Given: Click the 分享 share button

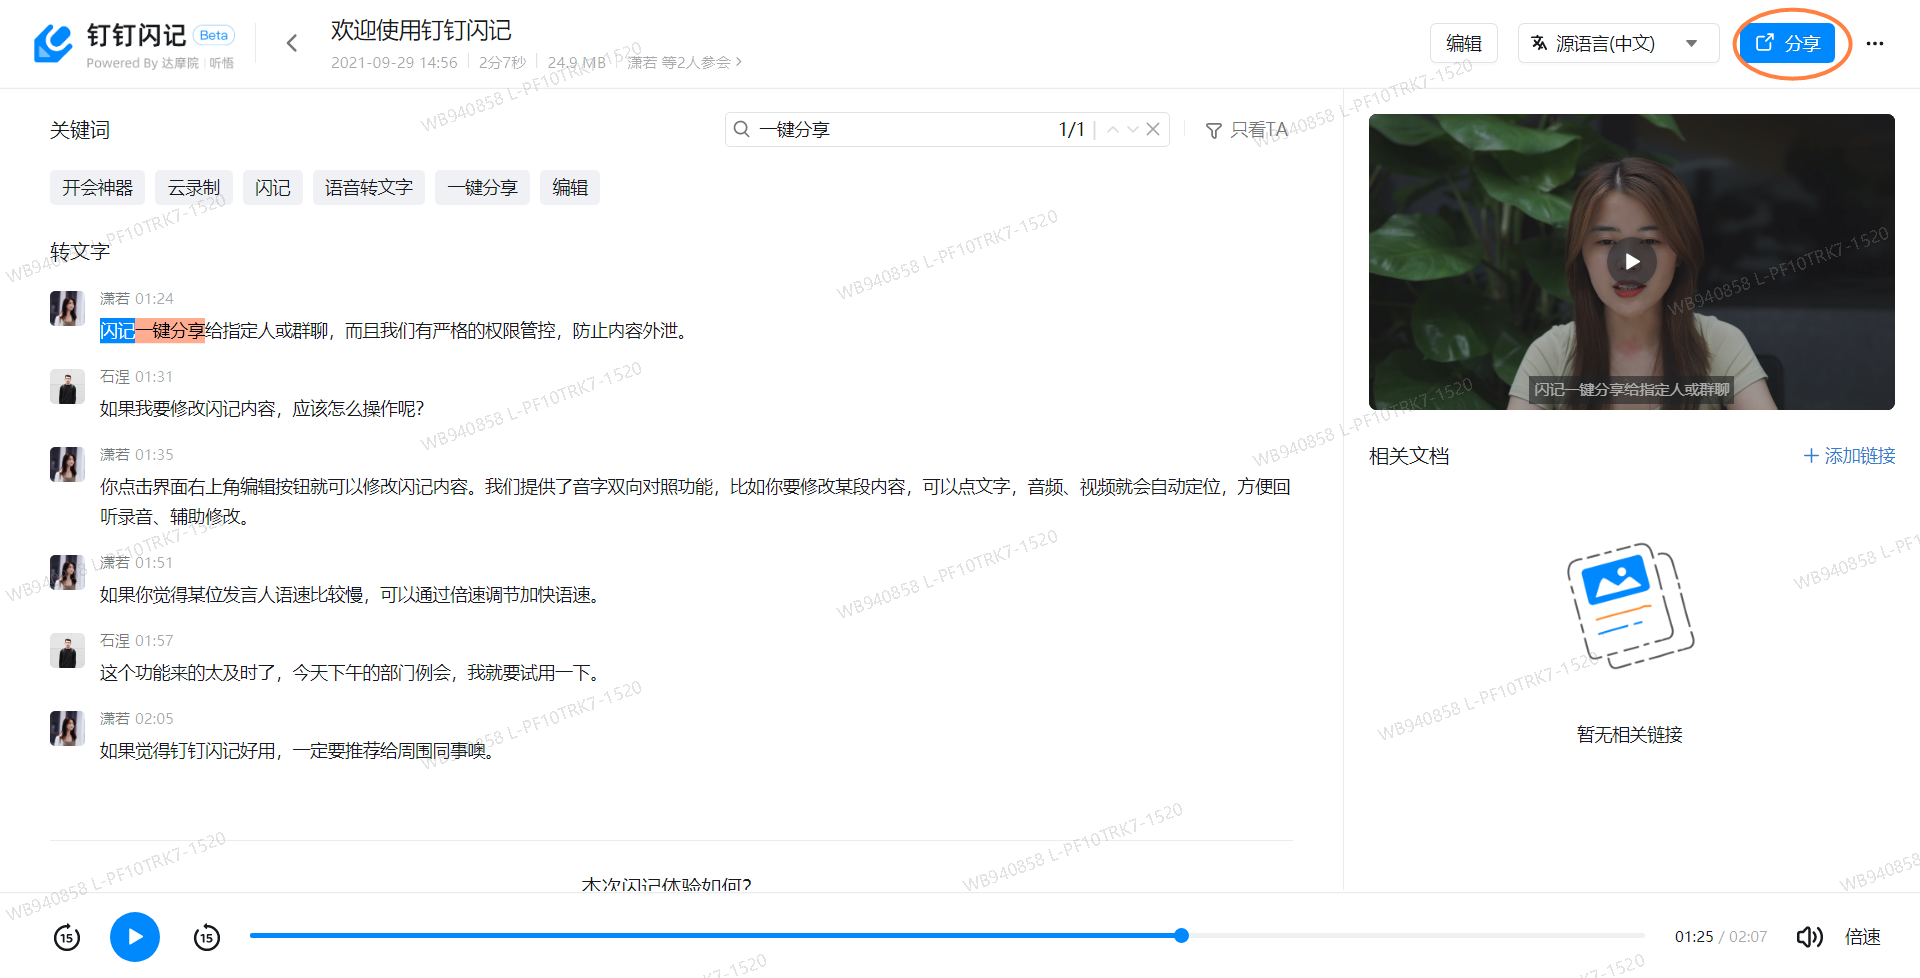Looking at the screenshot, I should click(1789, 43).
